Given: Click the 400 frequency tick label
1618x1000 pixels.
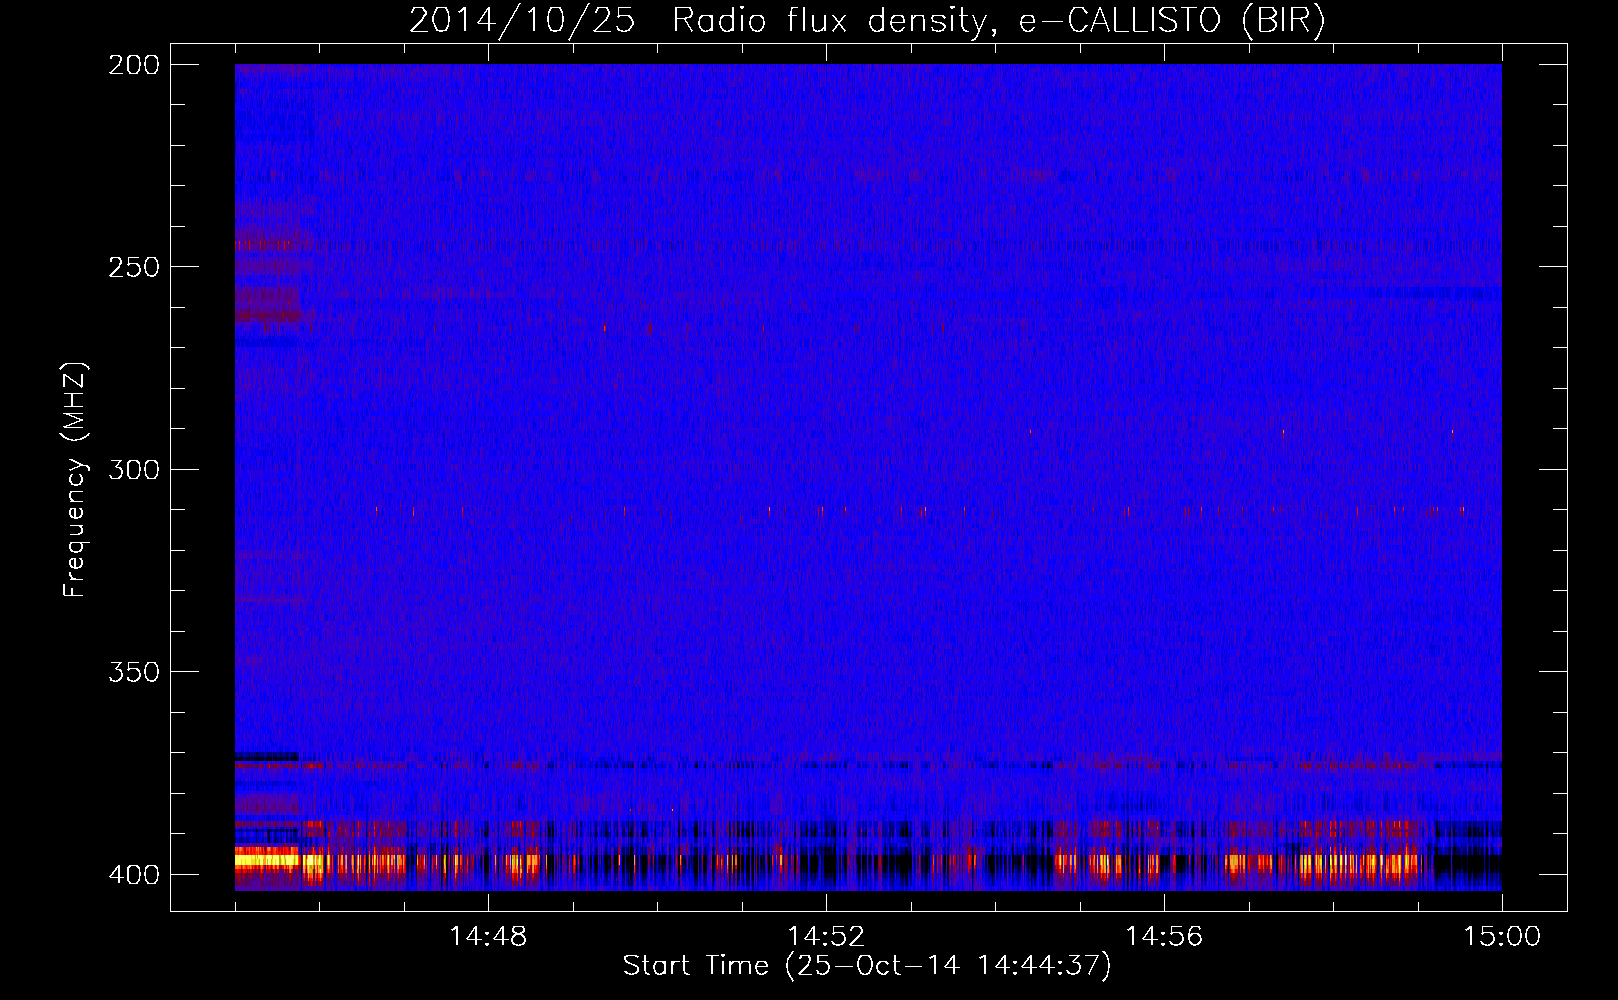Looking at the screenshot, I should tap(134, 875).
